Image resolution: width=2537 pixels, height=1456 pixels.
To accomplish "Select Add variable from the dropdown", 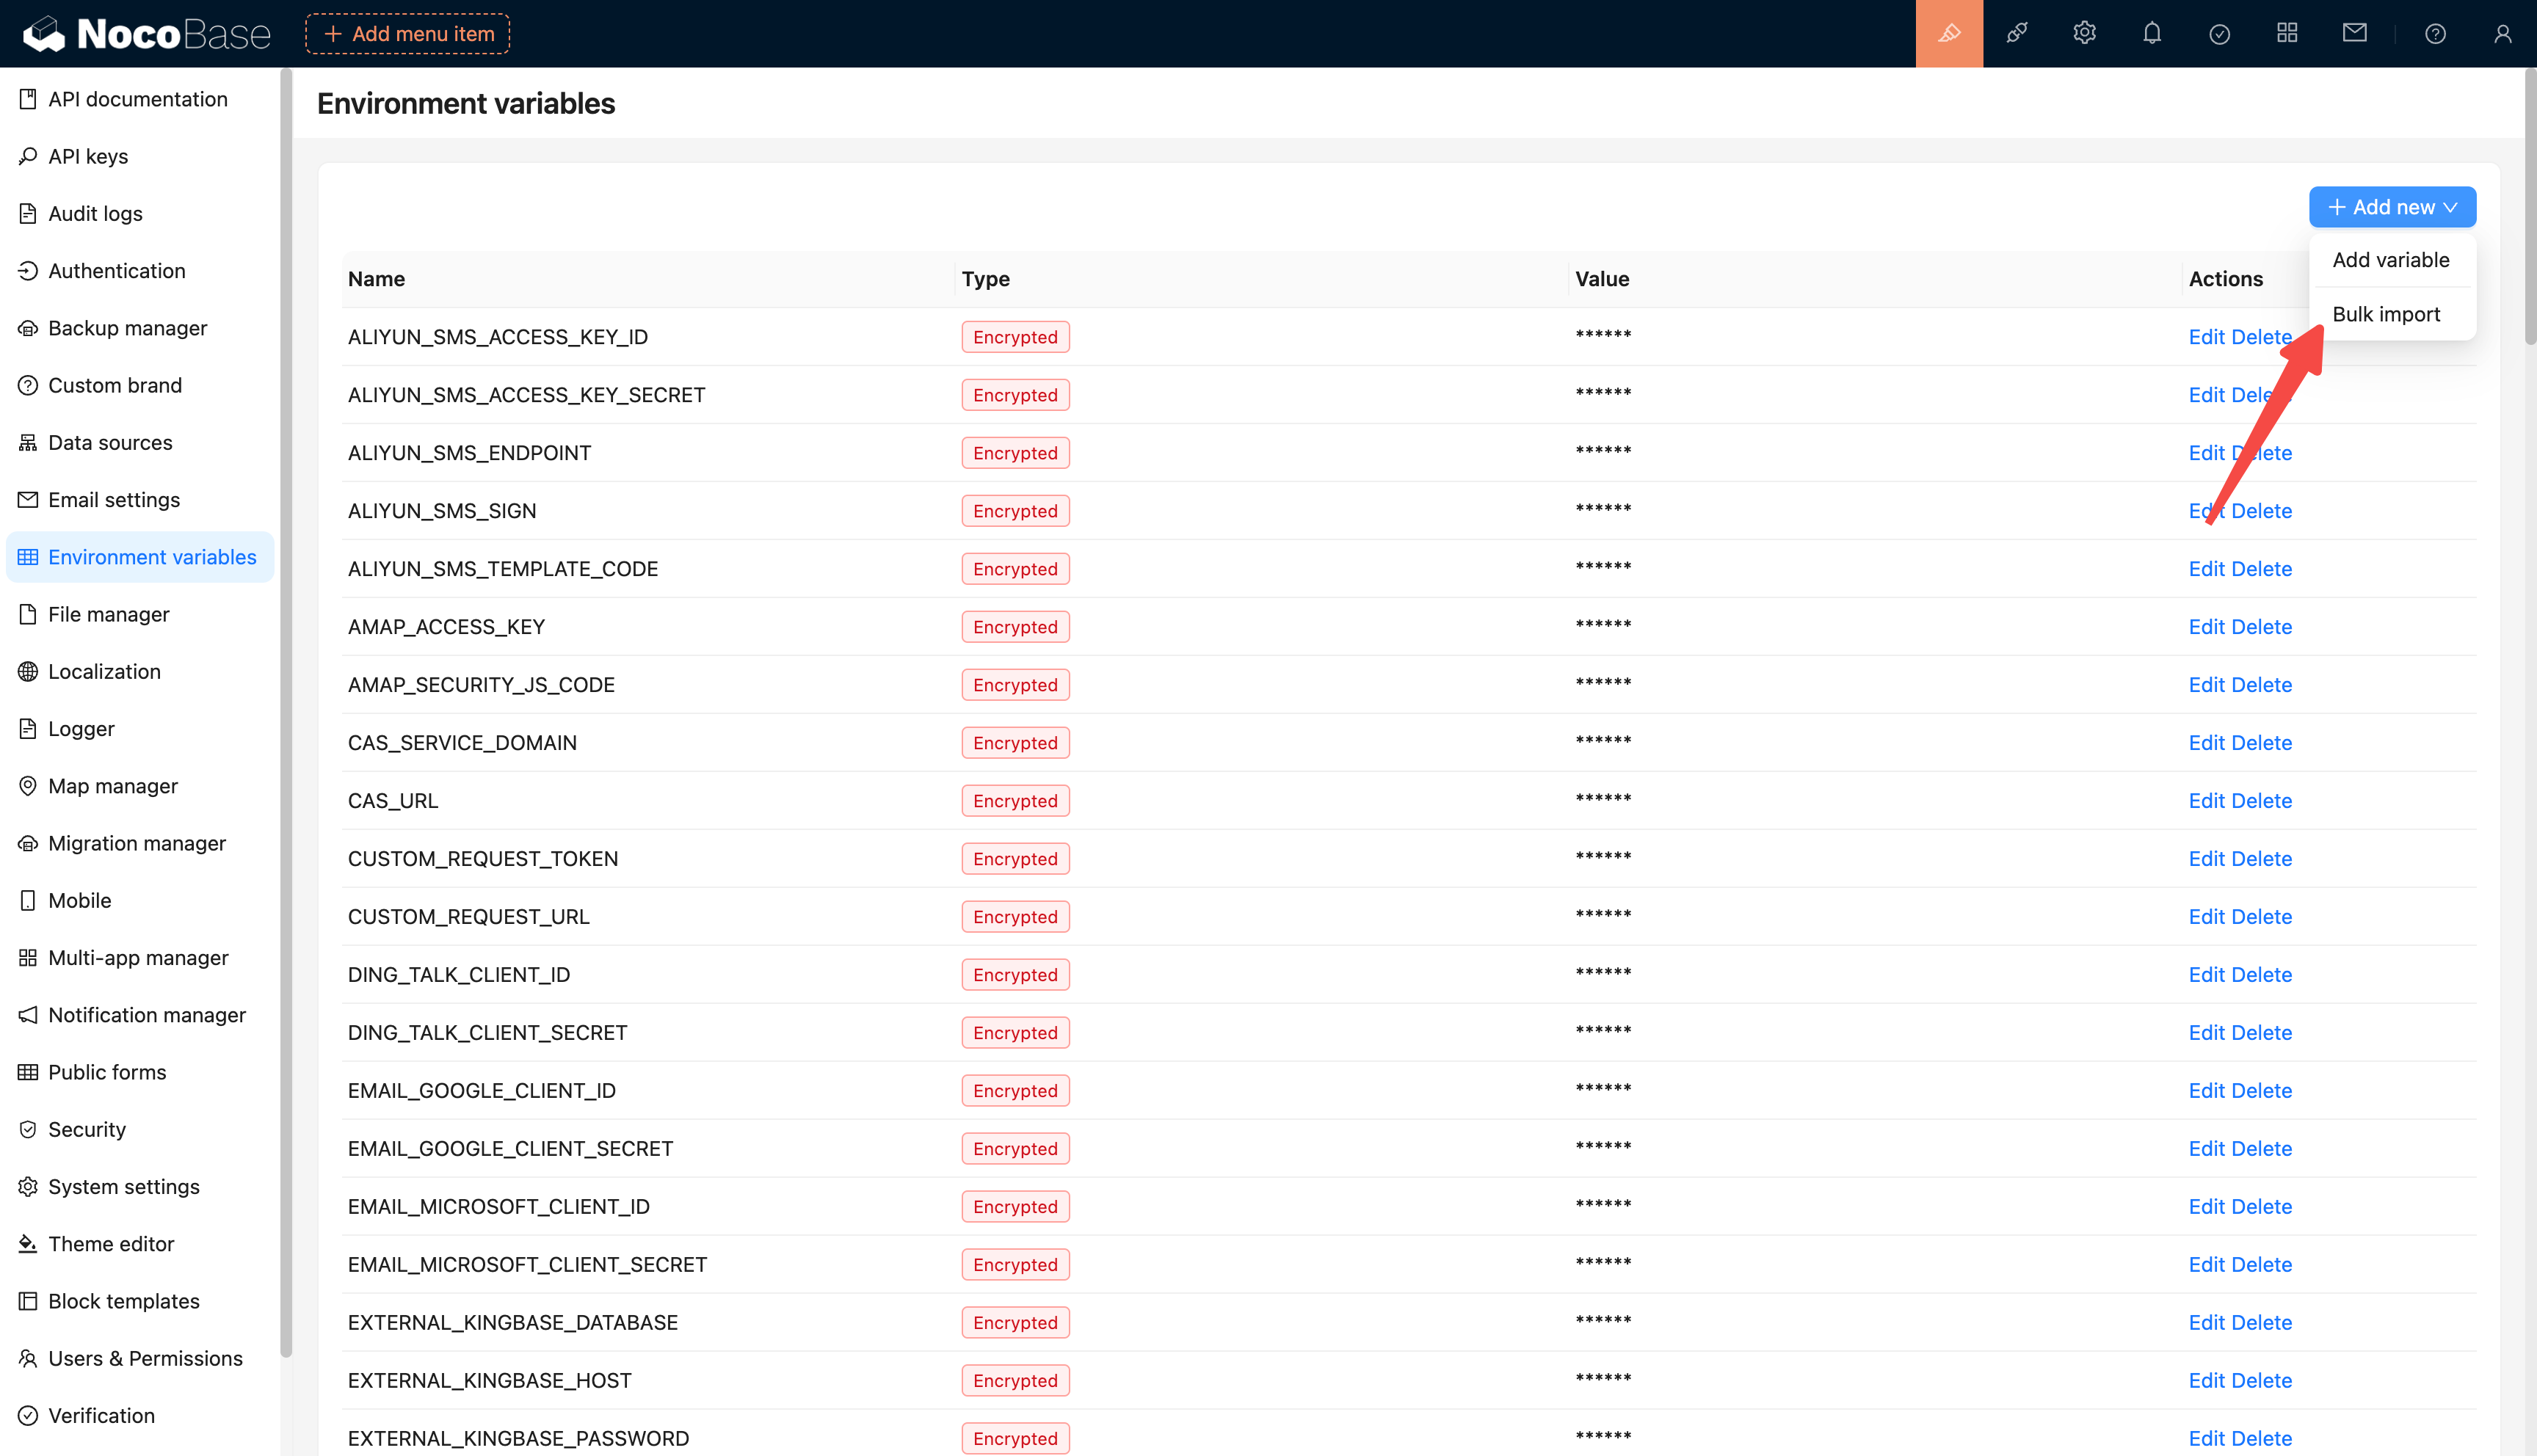I will [2390, 260].
